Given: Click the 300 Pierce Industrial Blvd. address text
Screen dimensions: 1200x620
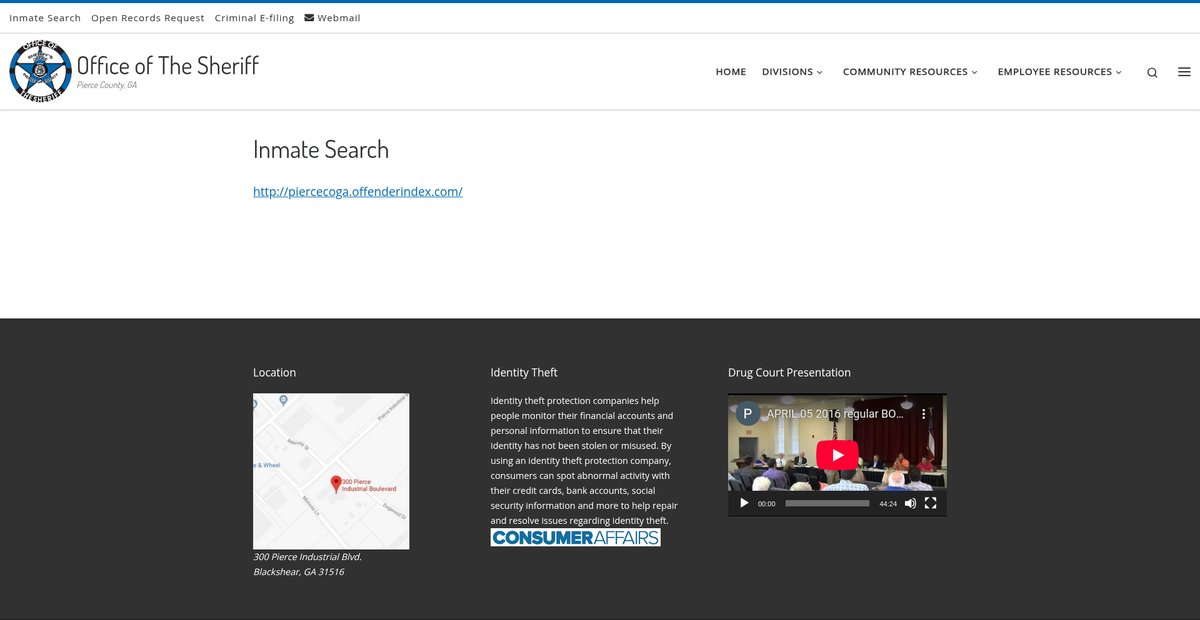Looking at the screenshot, I should click(307, 557).
